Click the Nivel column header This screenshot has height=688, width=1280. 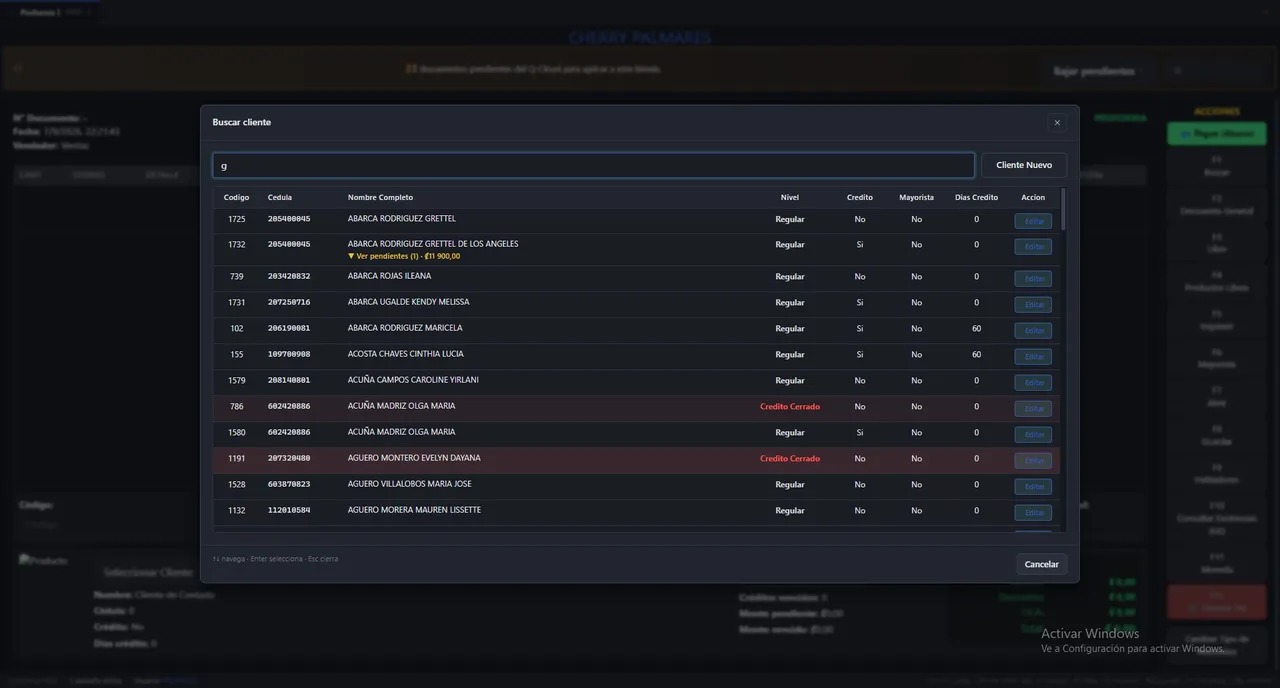coord(790,197)
